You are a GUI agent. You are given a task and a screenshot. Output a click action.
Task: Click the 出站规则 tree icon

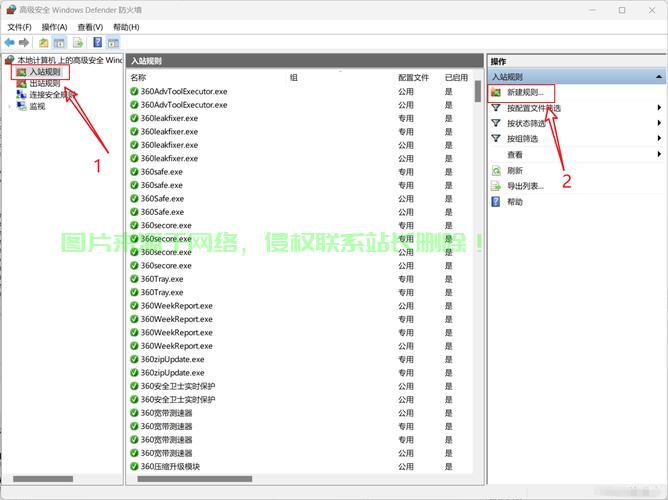coord(21,83)
